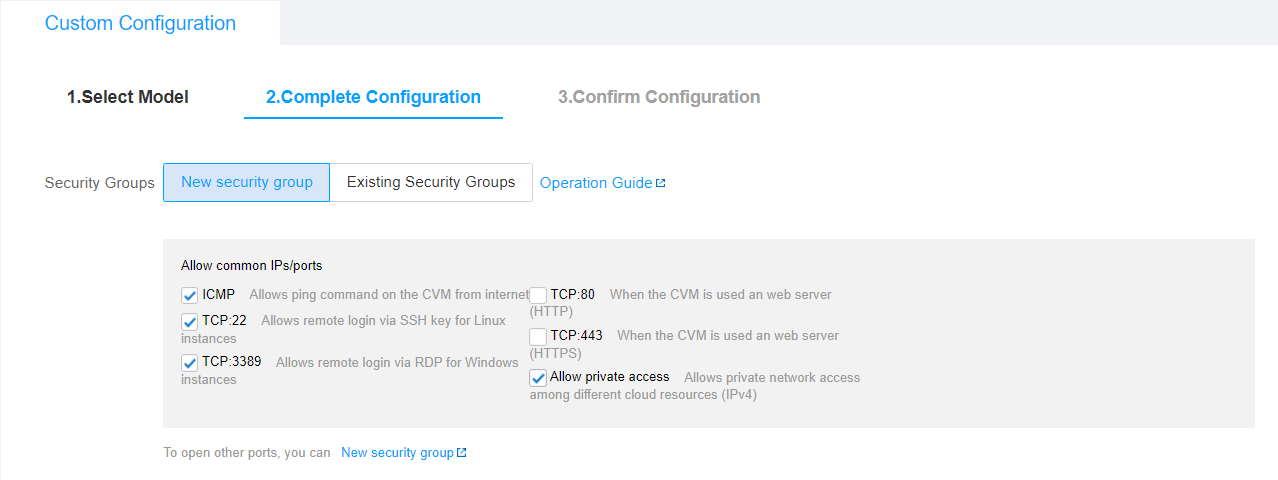Click external-link icon after bottom New security group
The height and width of the screenshot is (480, 1278).
(461, 453)
